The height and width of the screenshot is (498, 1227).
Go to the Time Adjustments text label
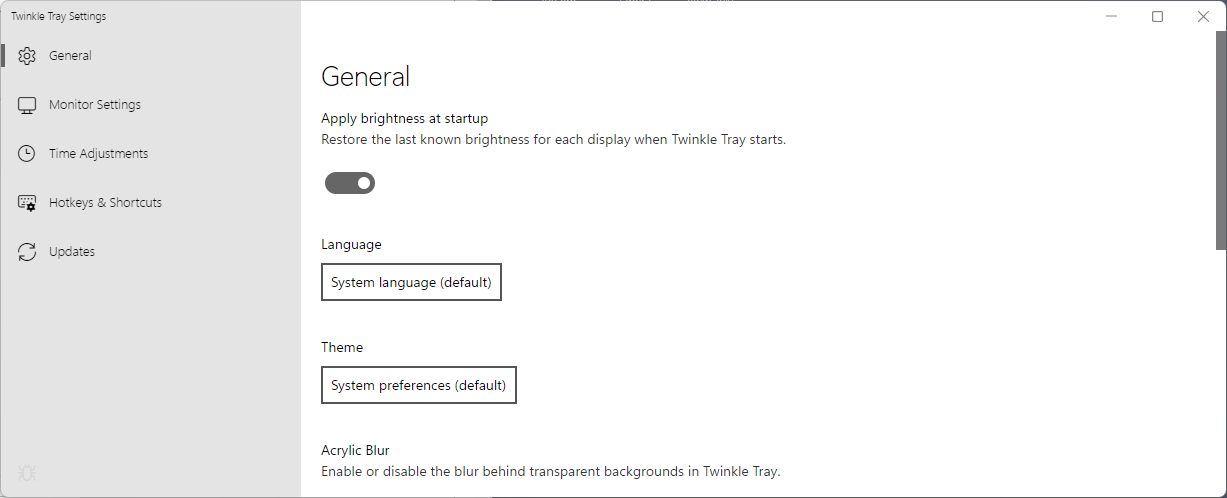[x=98, y=154]
